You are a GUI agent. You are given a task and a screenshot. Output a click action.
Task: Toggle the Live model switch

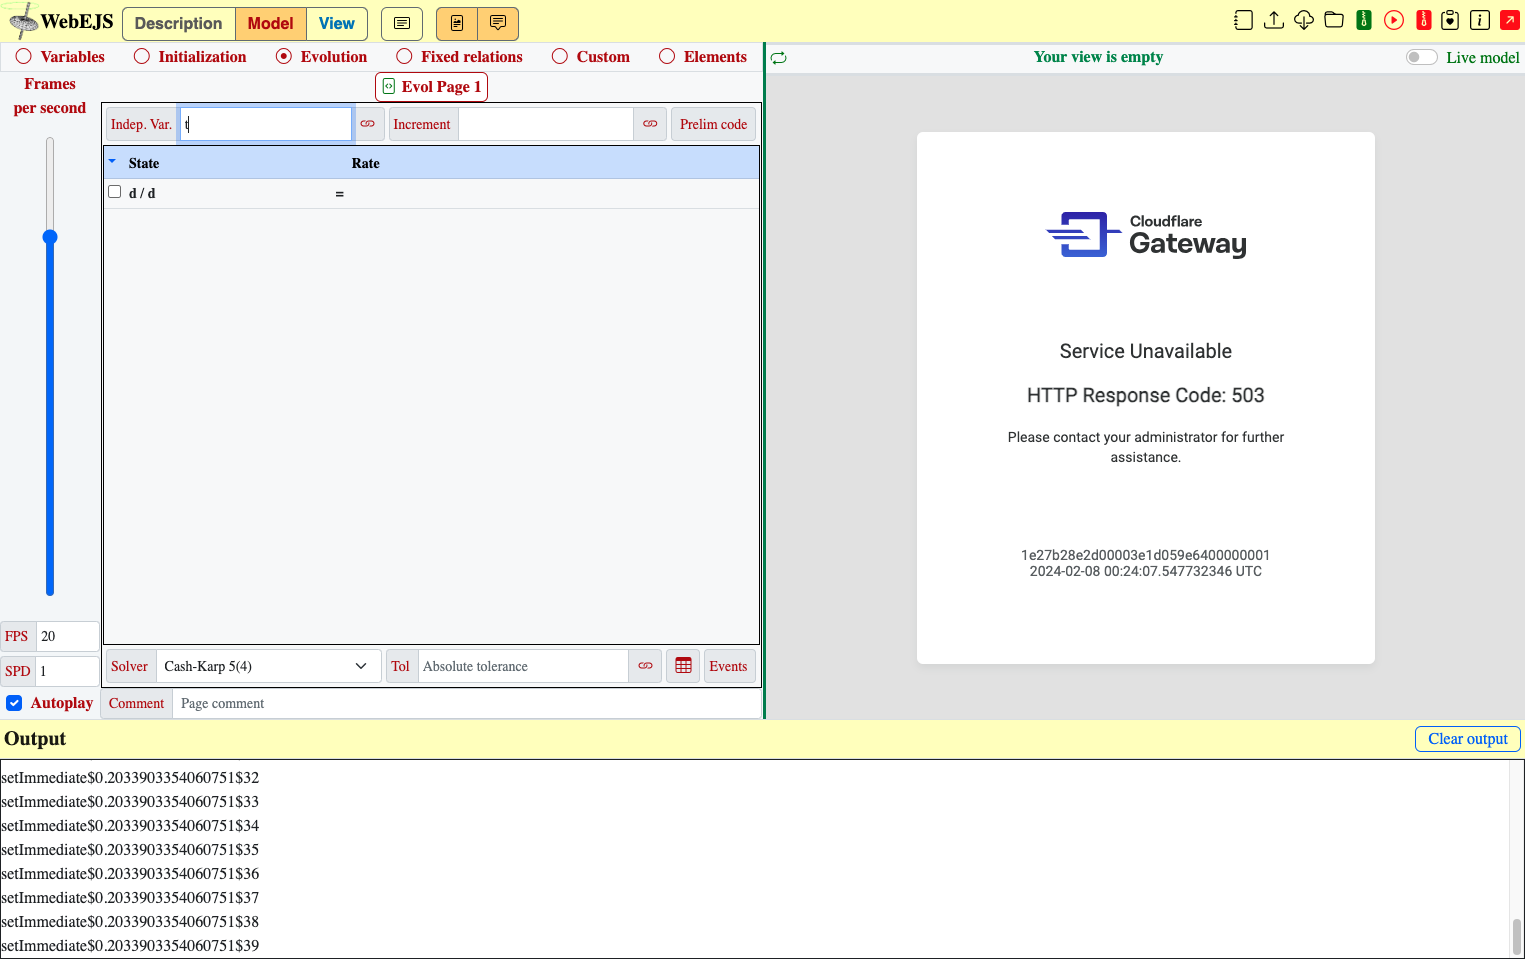coord(1421,57)
